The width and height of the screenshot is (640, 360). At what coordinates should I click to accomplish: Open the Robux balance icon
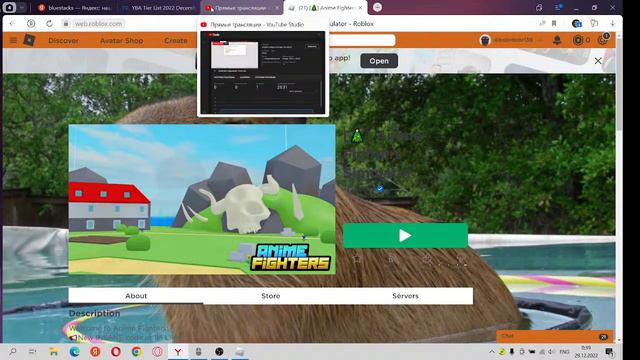pyautogui.click(x=578, y=40)
